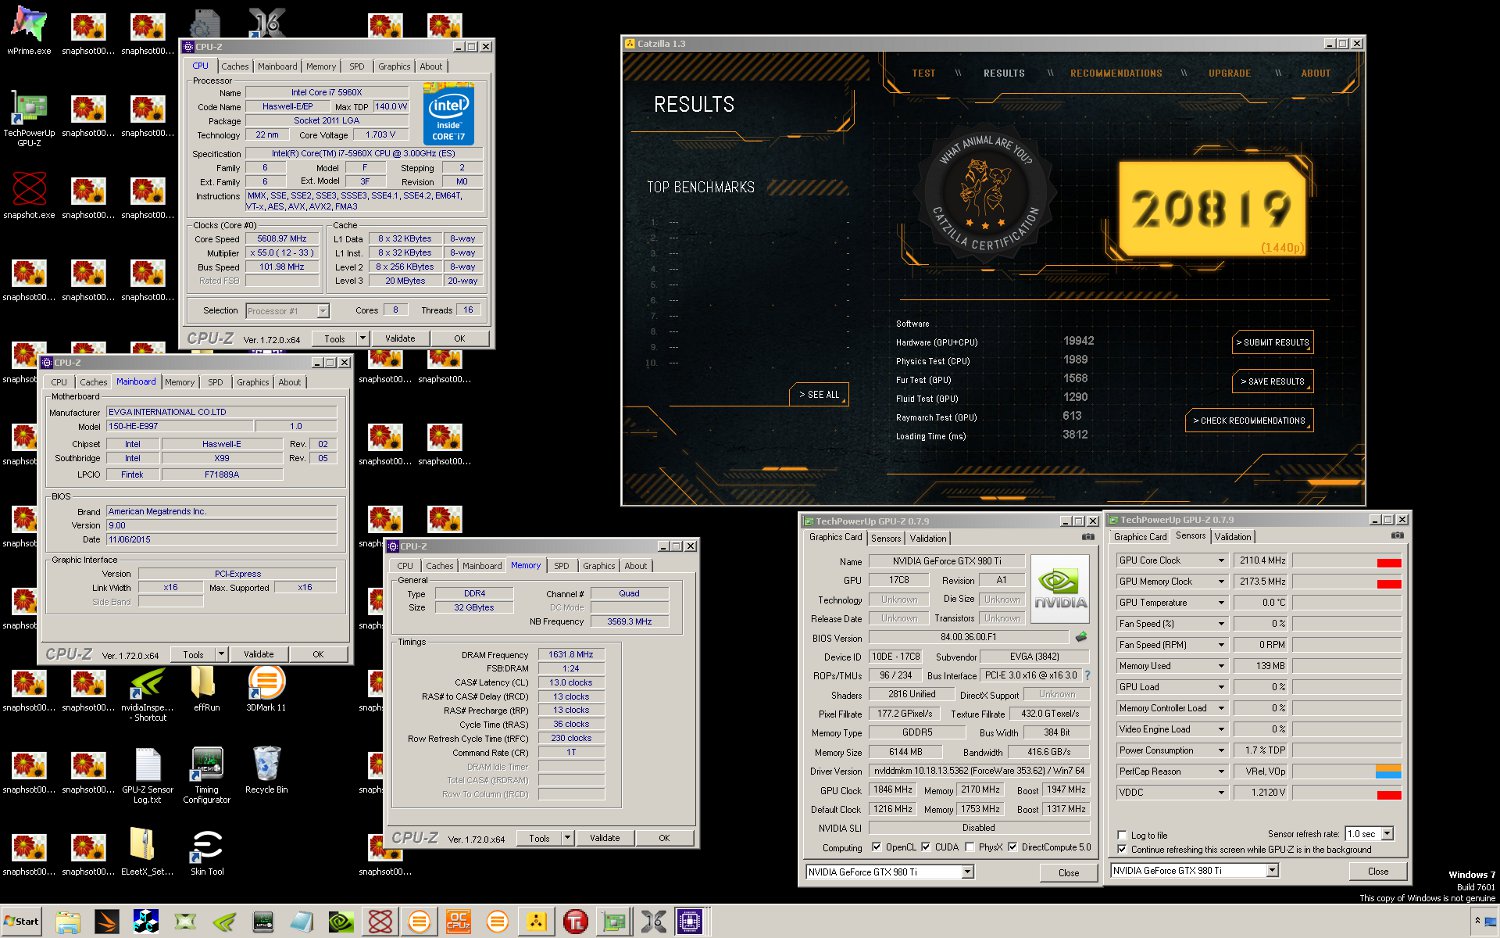
Task: Click Close in GPU-Z Sensors window
Action: tap(1378, 872)
